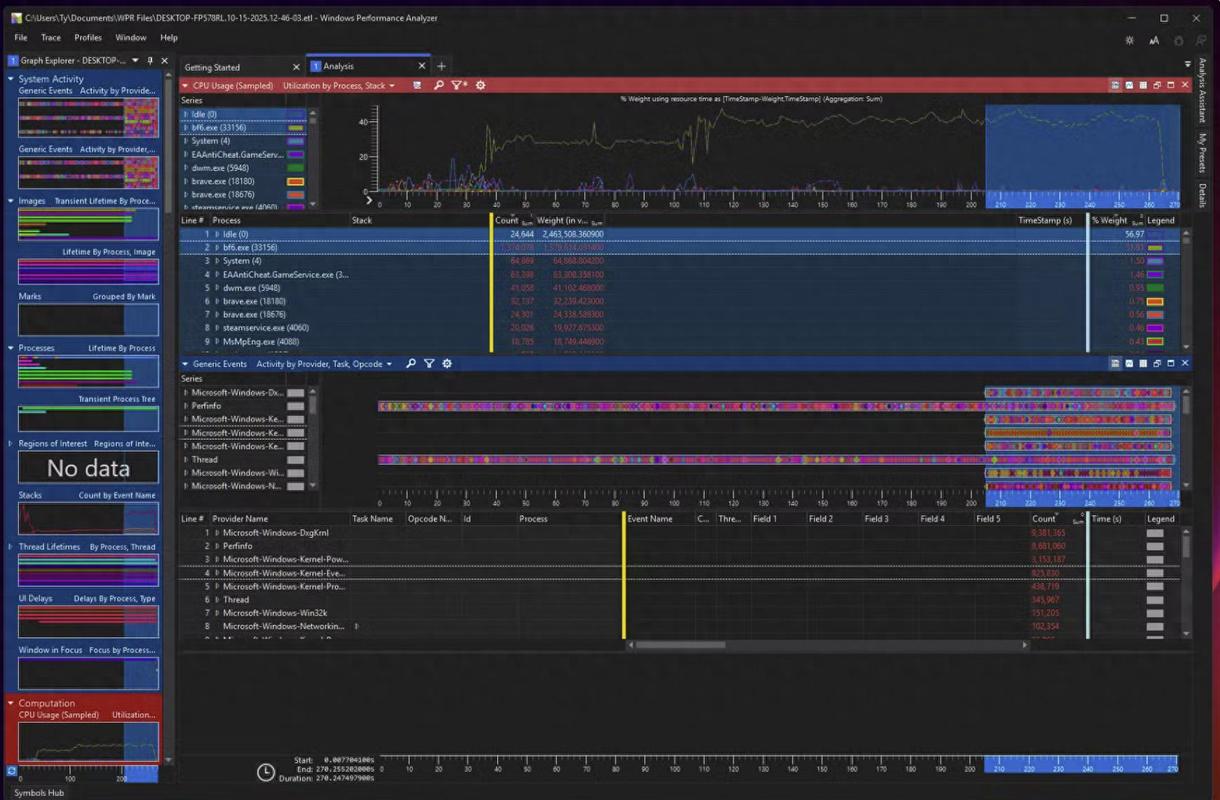Toggle the application theme sun icon
The image size is (1220, 800).
tap(1129, 41)
